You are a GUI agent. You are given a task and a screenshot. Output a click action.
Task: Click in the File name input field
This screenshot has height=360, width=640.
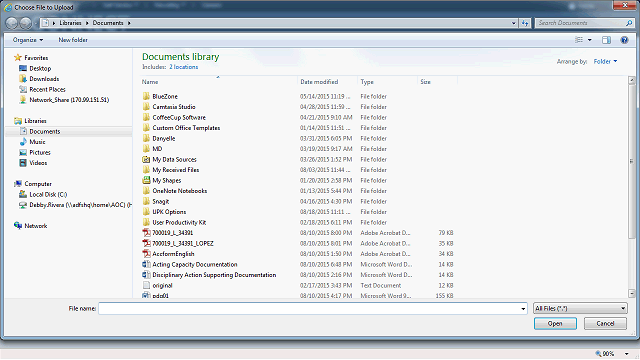pos(309,309)
